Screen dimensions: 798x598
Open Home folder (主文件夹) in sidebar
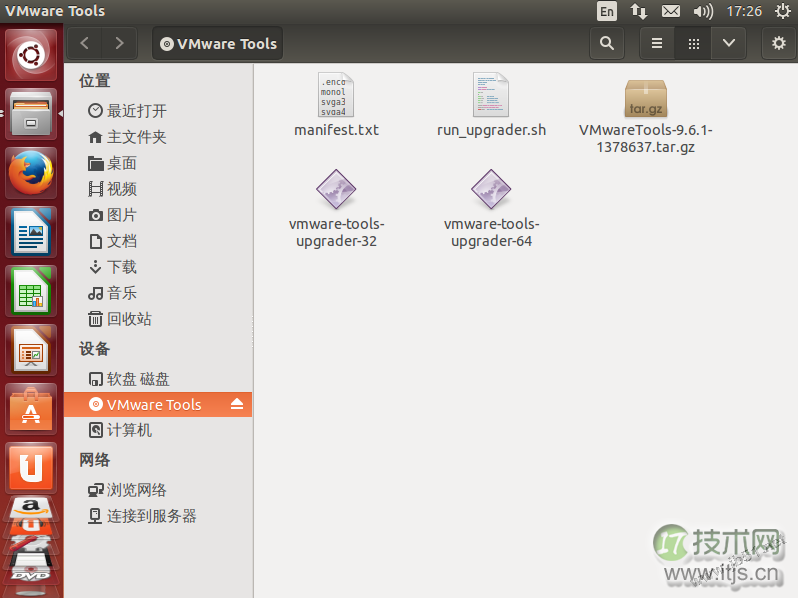coord(158,136)
